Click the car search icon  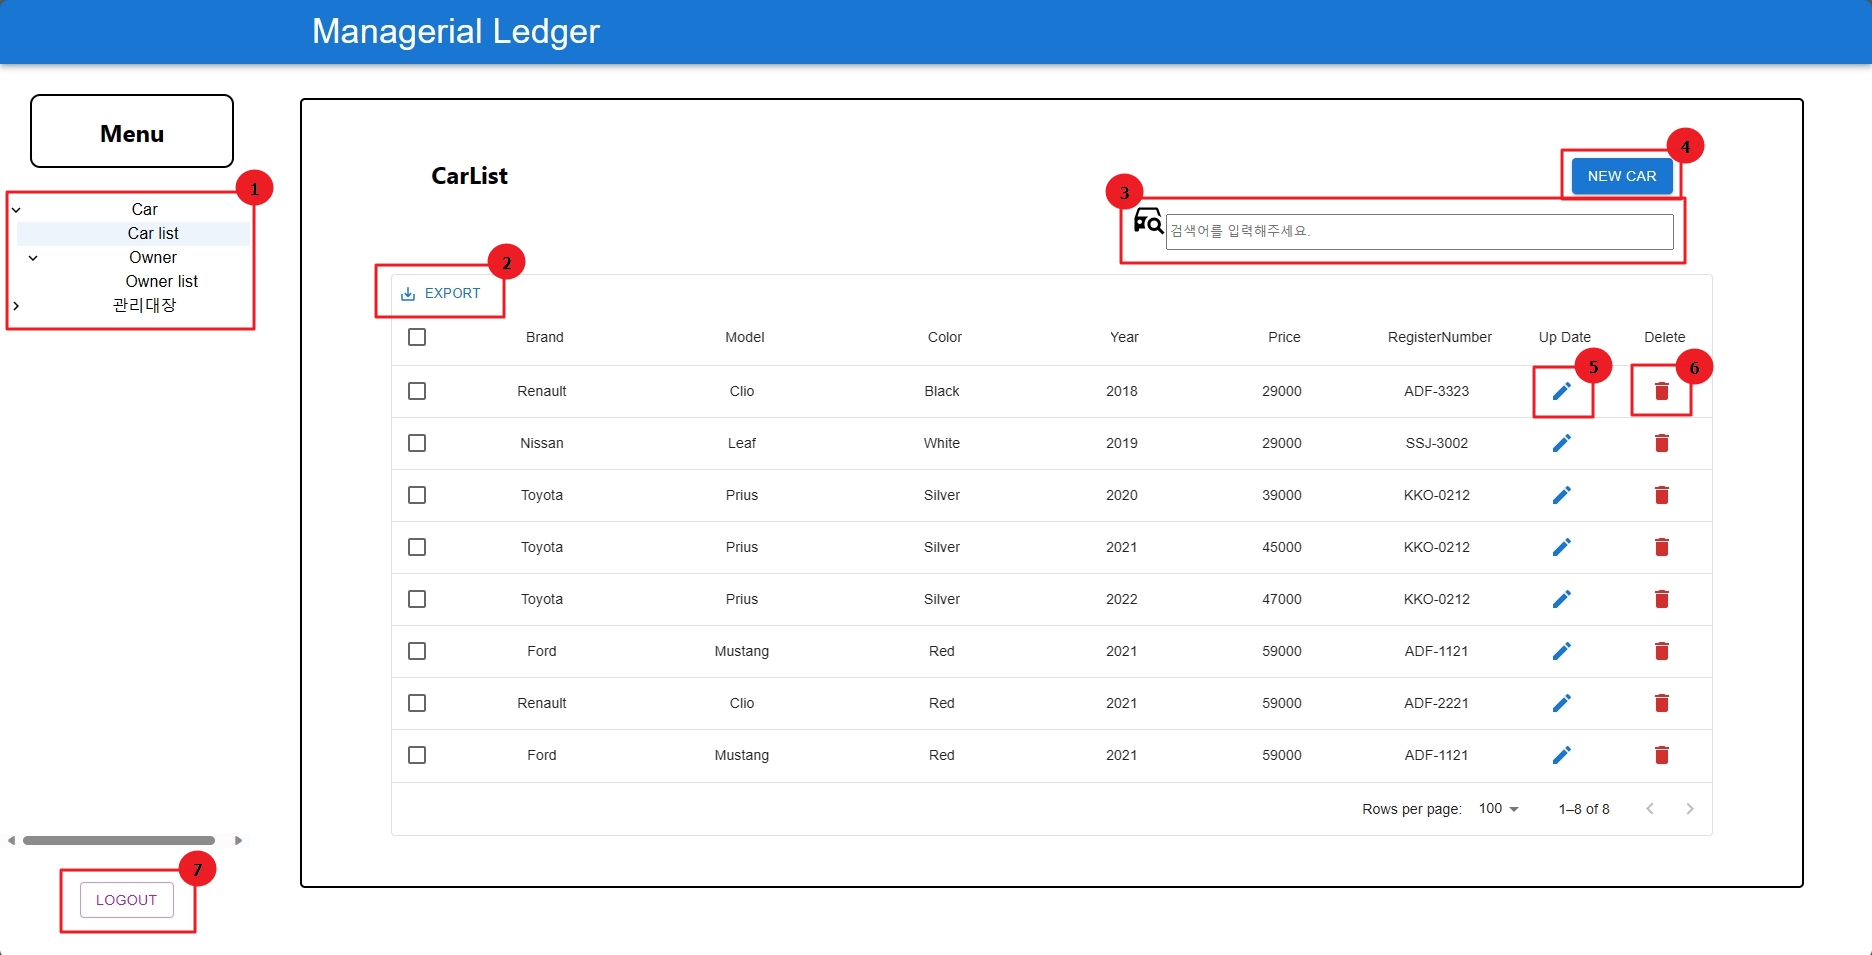coord(1148,221)
